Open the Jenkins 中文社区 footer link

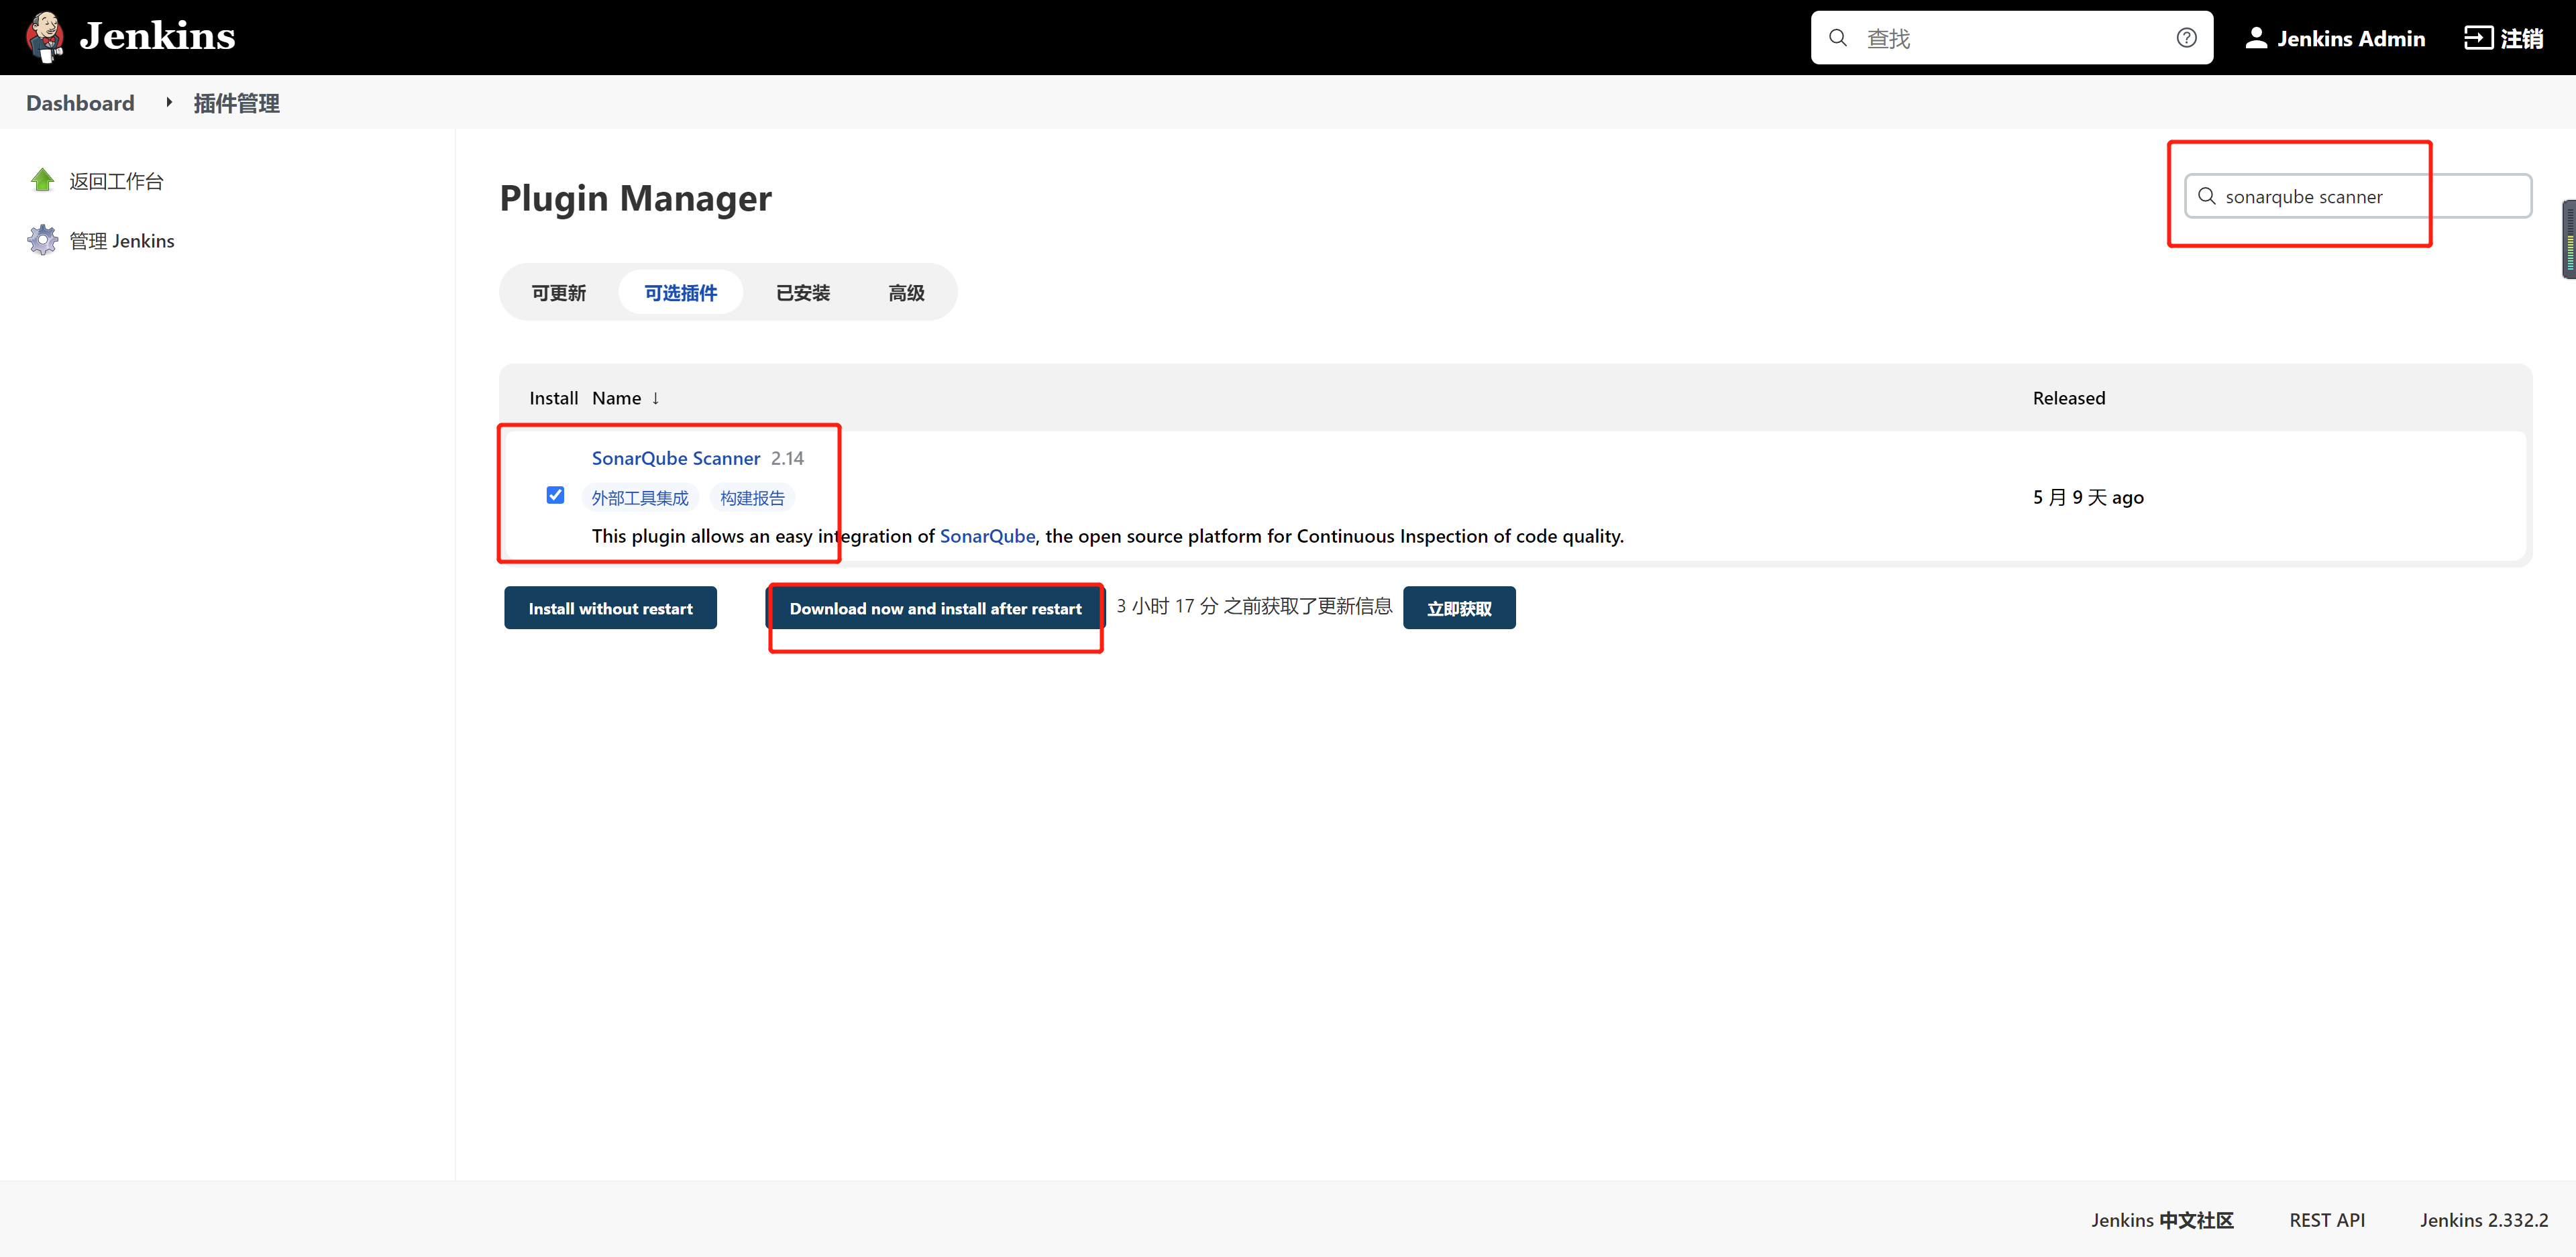click(2162, 1220)
